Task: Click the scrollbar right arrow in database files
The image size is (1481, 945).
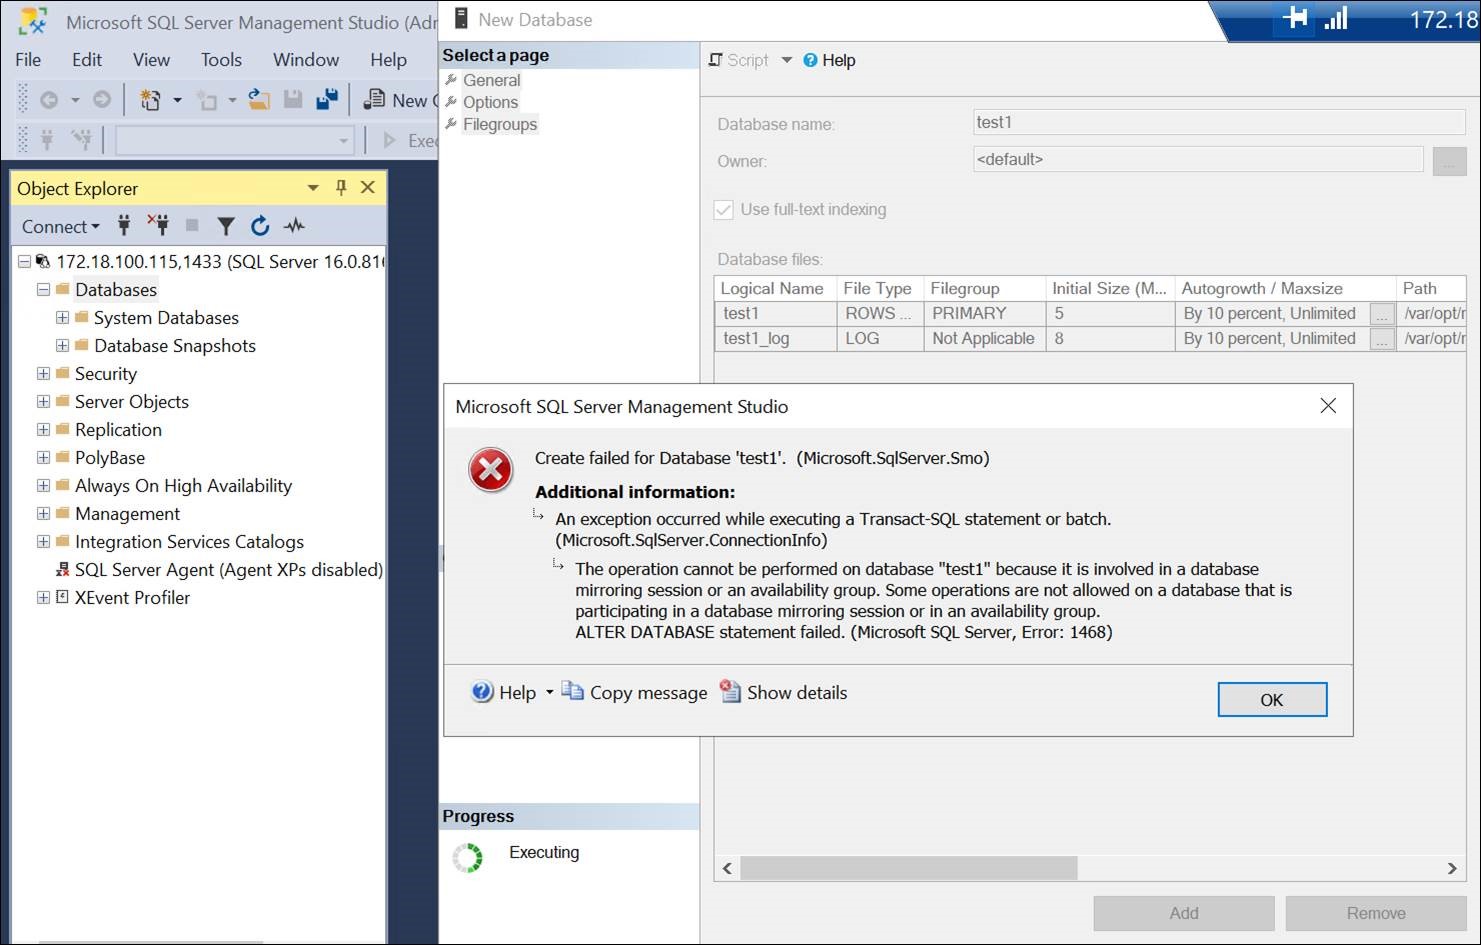Action: [1452, 868]
